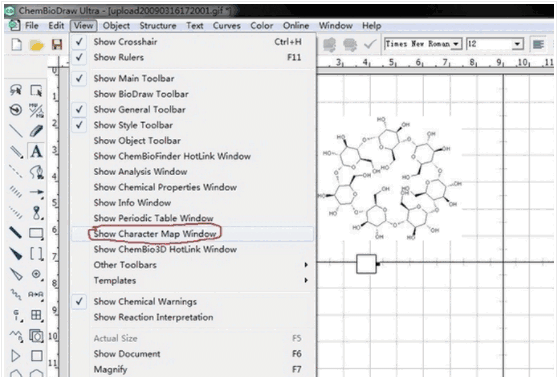The height and width of the screenshot is (377, 557).
Task: Choose Show Document menu entry
Action: pyautogui.click(x=193, y=354)
